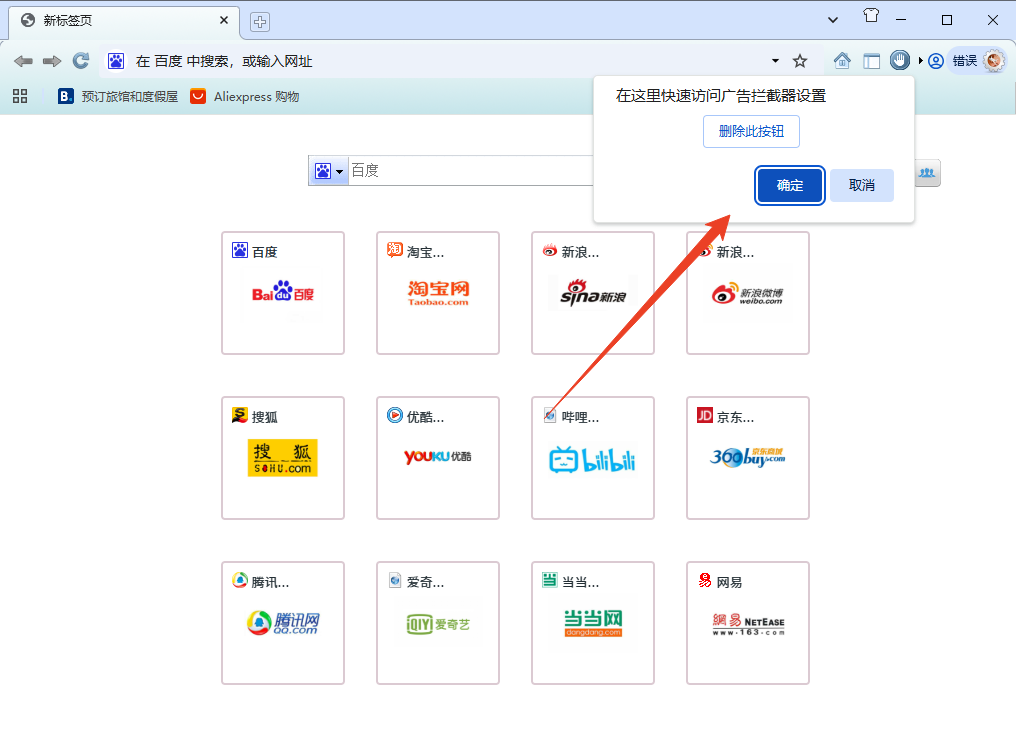
Task: Click the gear icon next to 错误
Action: click(993, 60)
